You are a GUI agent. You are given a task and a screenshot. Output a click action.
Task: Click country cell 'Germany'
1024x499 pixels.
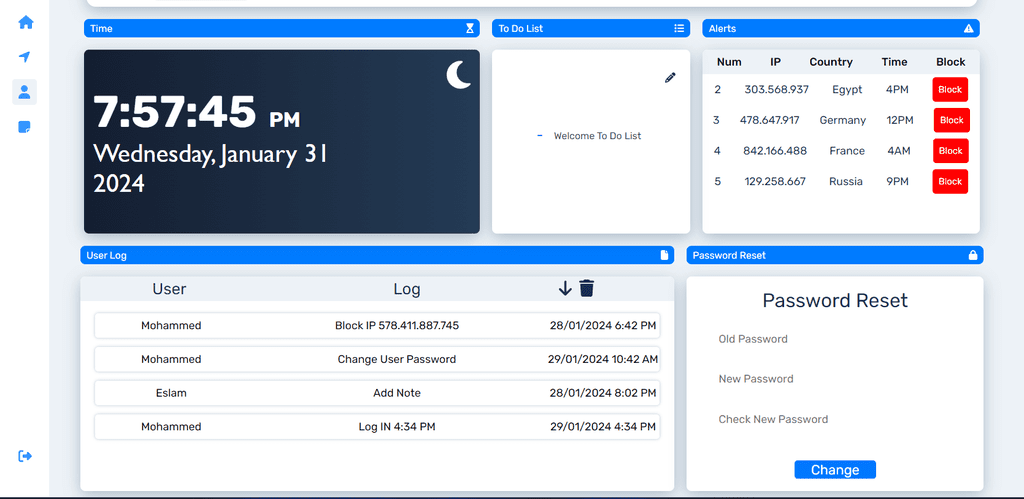(x=842, y=120)
